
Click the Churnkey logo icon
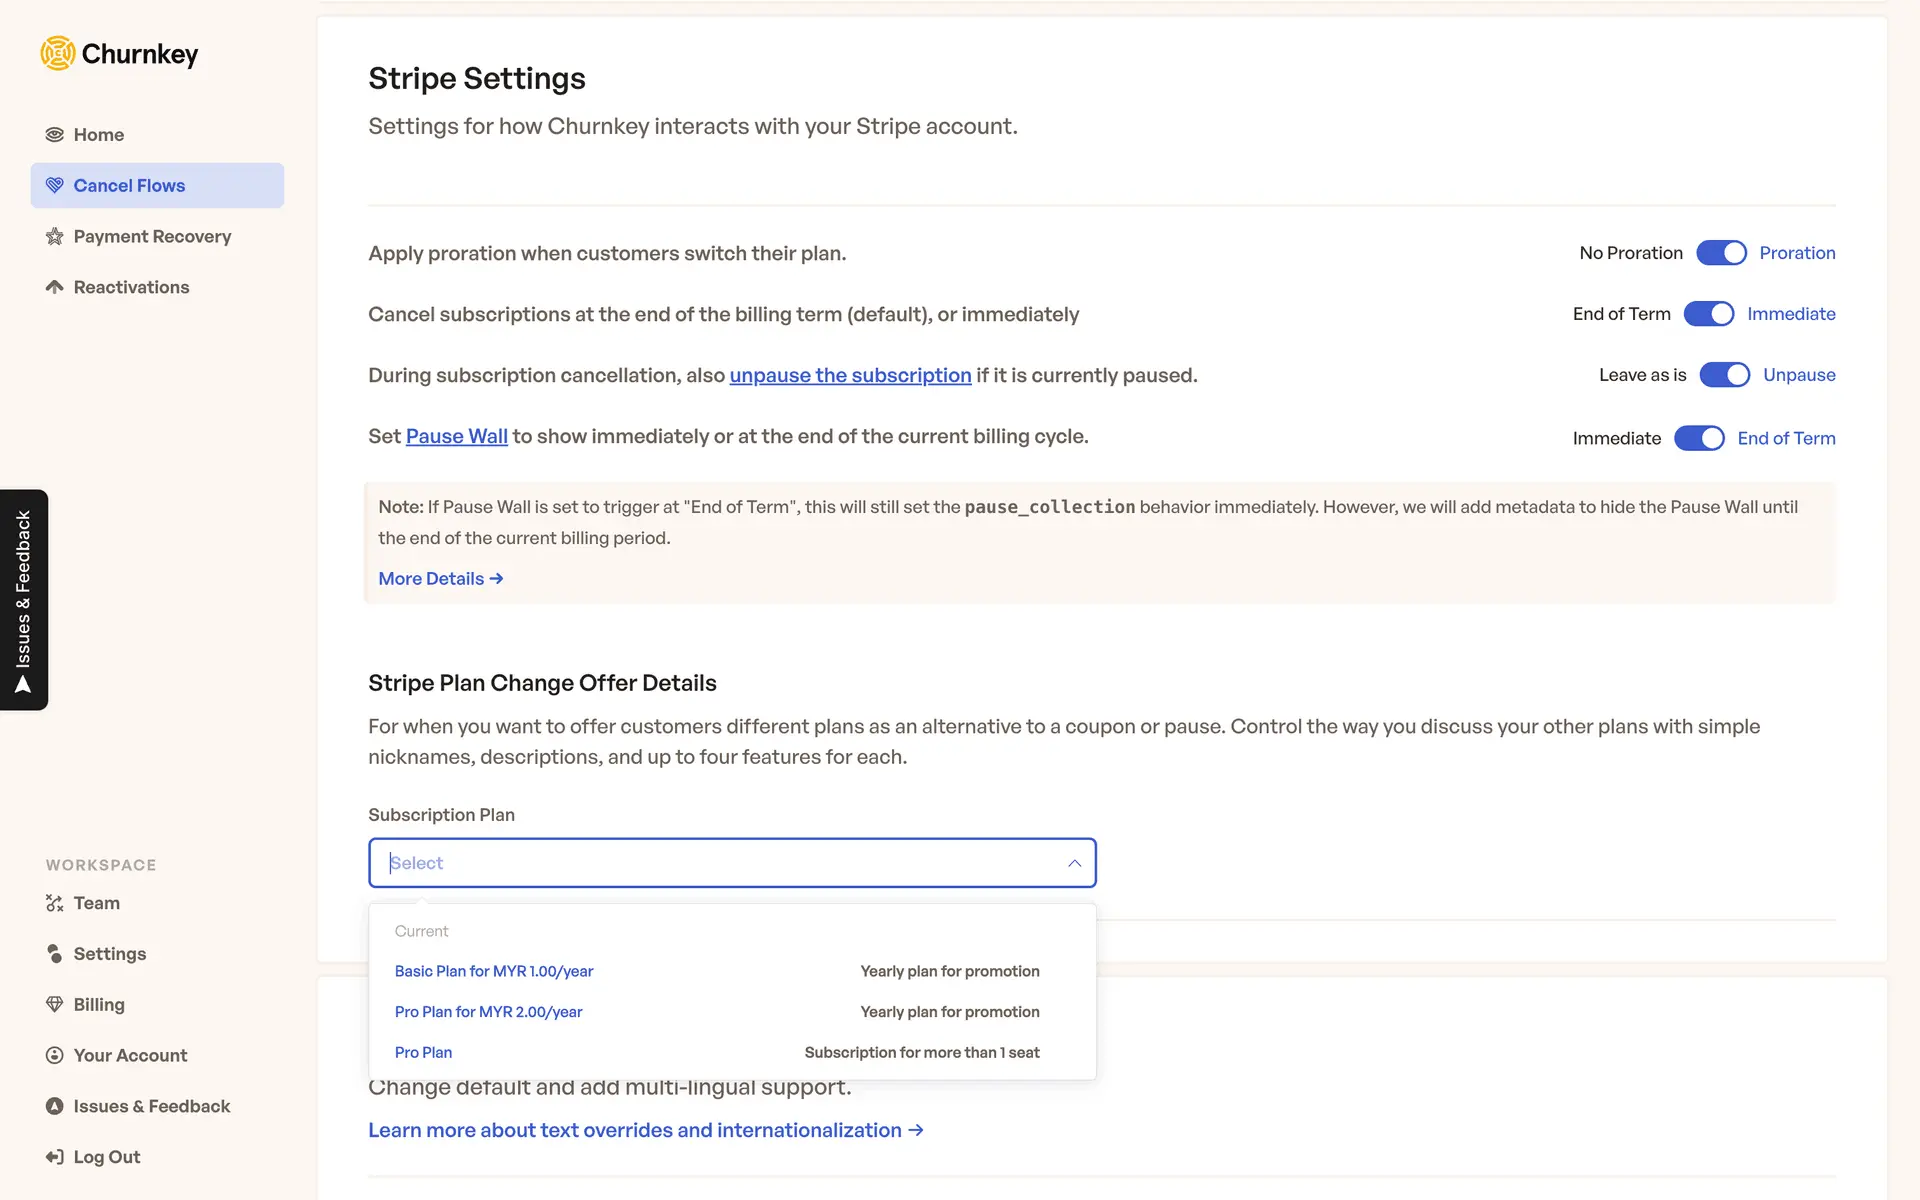click(x=58, y=53)
